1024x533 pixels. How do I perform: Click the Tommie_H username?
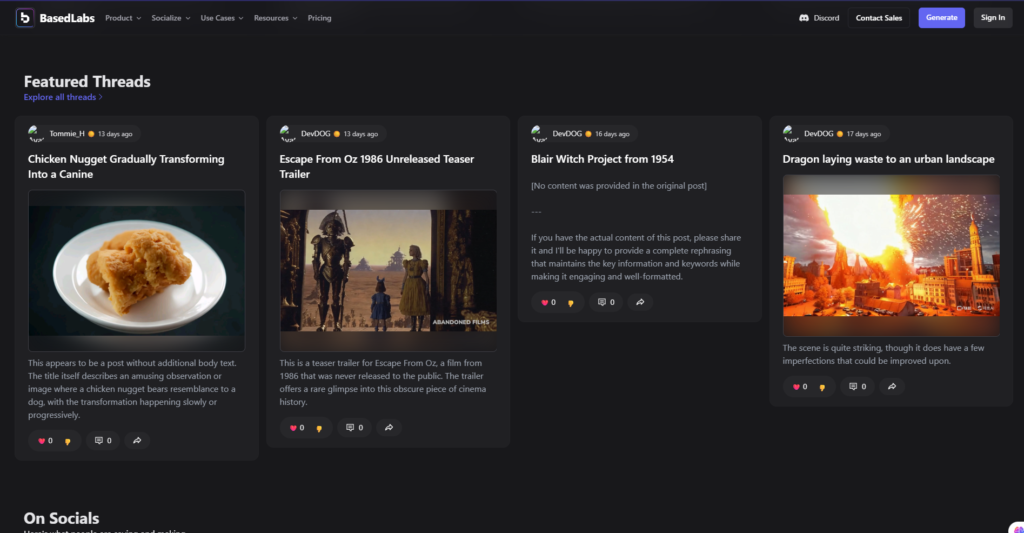click(x=67, y=134)
